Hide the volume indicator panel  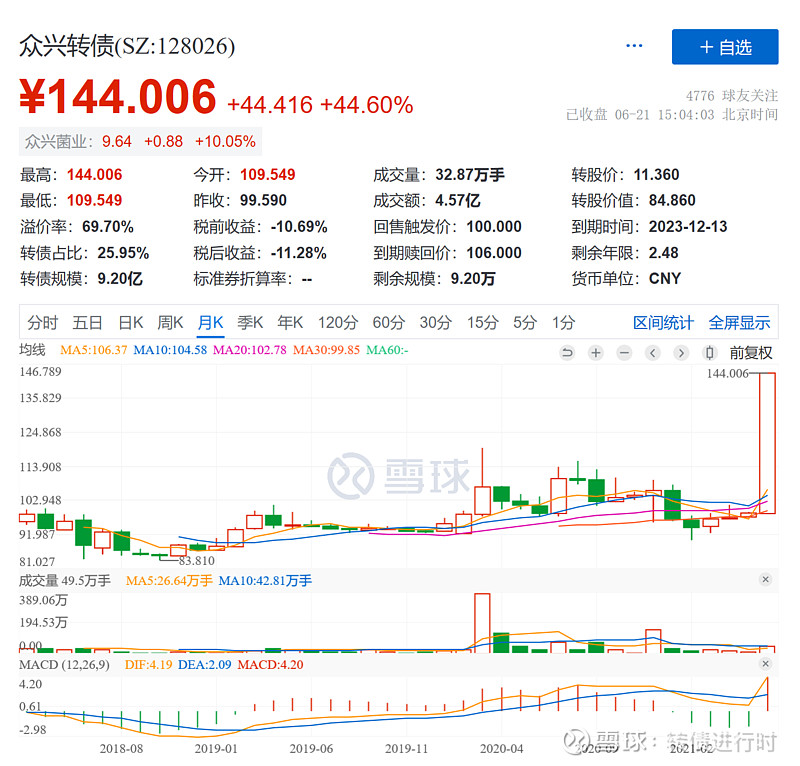coord(765,579)
